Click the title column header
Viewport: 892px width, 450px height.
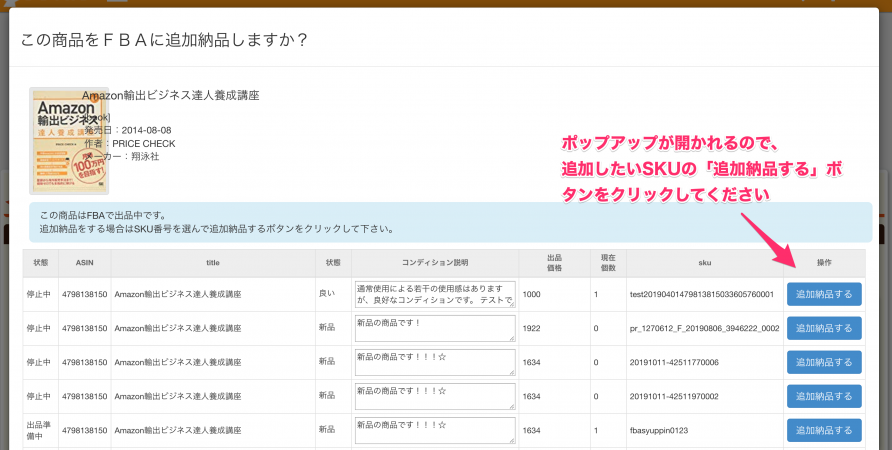(x=213, y=263)
